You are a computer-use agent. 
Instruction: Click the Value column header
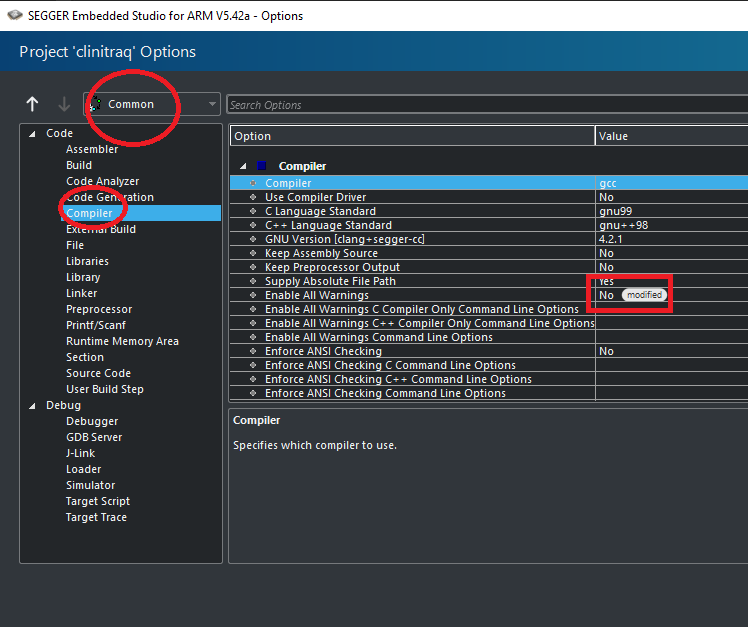(672, 136)
